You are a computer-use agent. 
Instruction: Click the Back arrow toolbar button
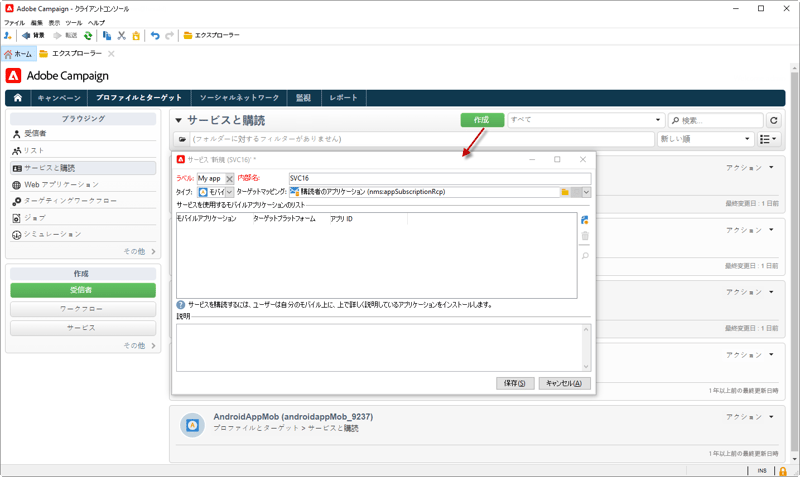[x=33, y=35]
